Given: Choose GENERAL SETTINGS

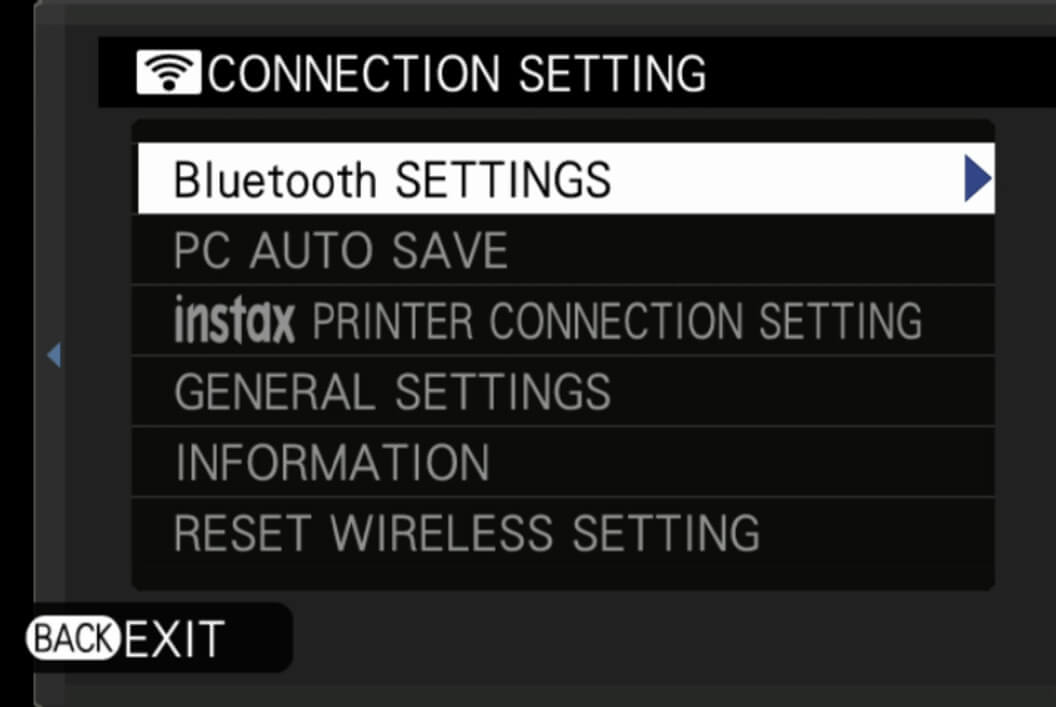Looking at the screenshot, I should (x=563, y=391).
